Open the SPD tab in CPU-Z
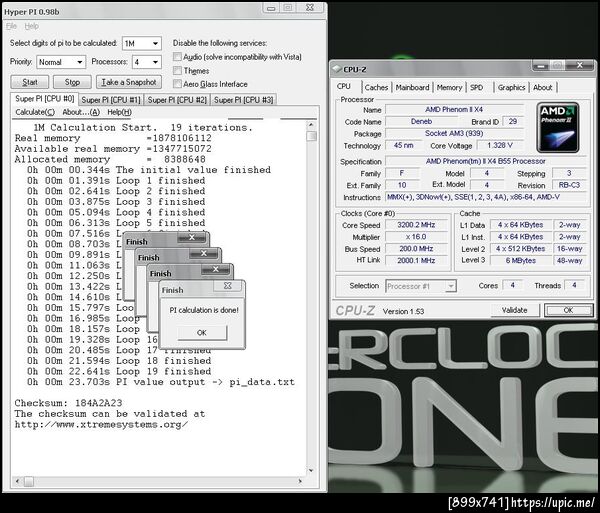 pyautogui.click(x=476, y=88)
